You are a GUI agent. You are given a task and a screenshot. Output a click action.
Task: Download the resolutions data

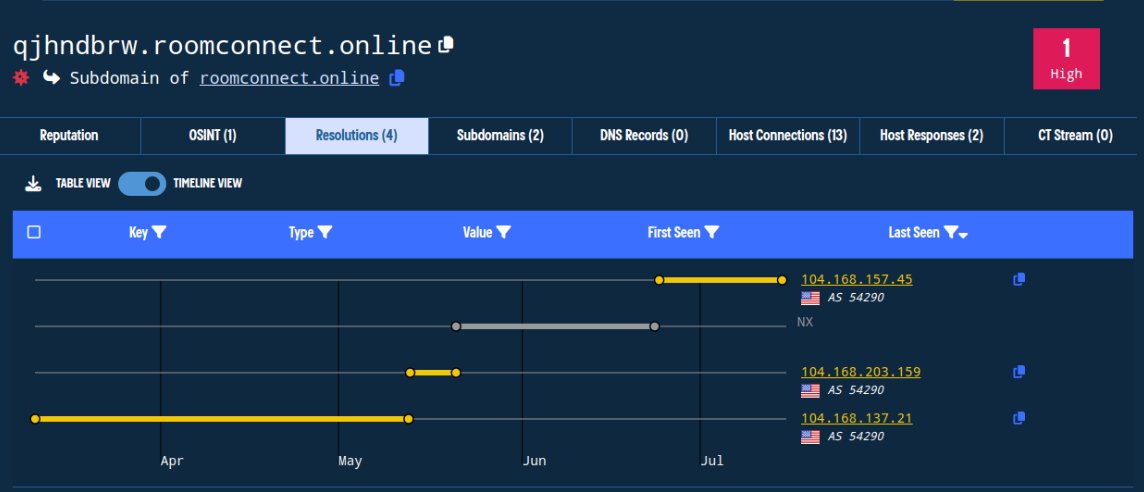[34, 183]
